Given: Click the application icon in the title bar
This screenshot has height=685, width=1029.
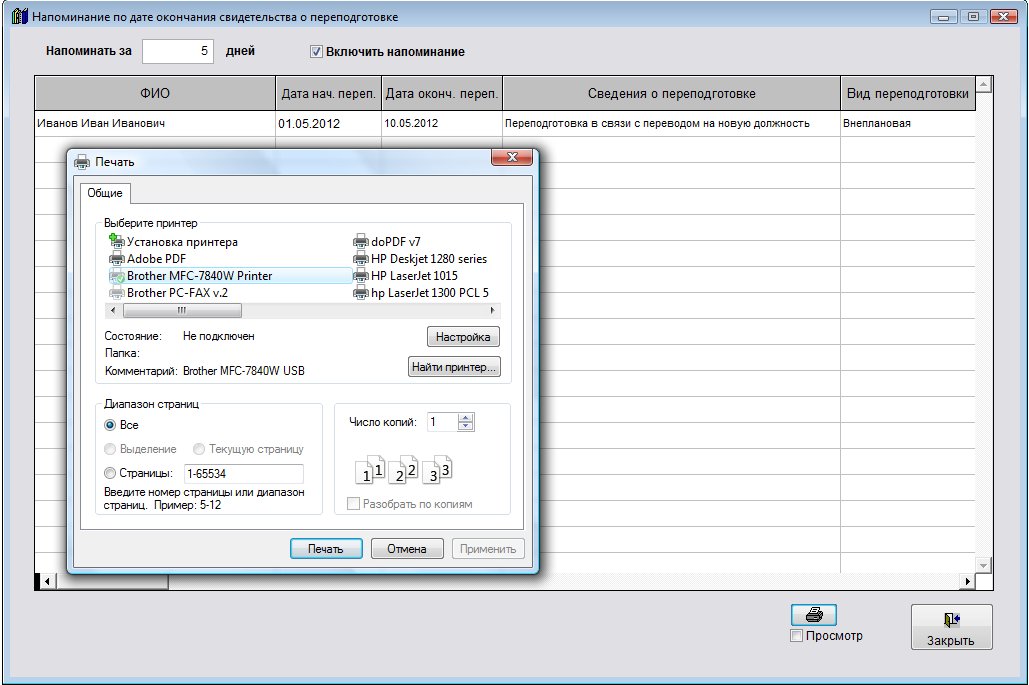Looking at the screenshot, I should point(20,16).
